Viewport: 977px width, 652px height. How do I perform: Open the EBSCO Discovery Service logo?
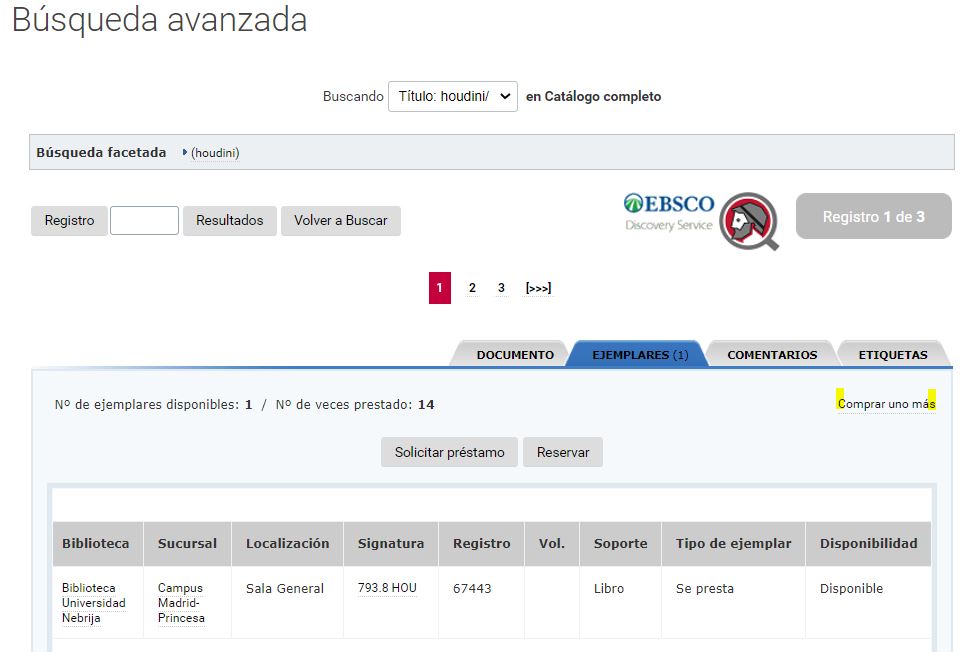point(669,213)
